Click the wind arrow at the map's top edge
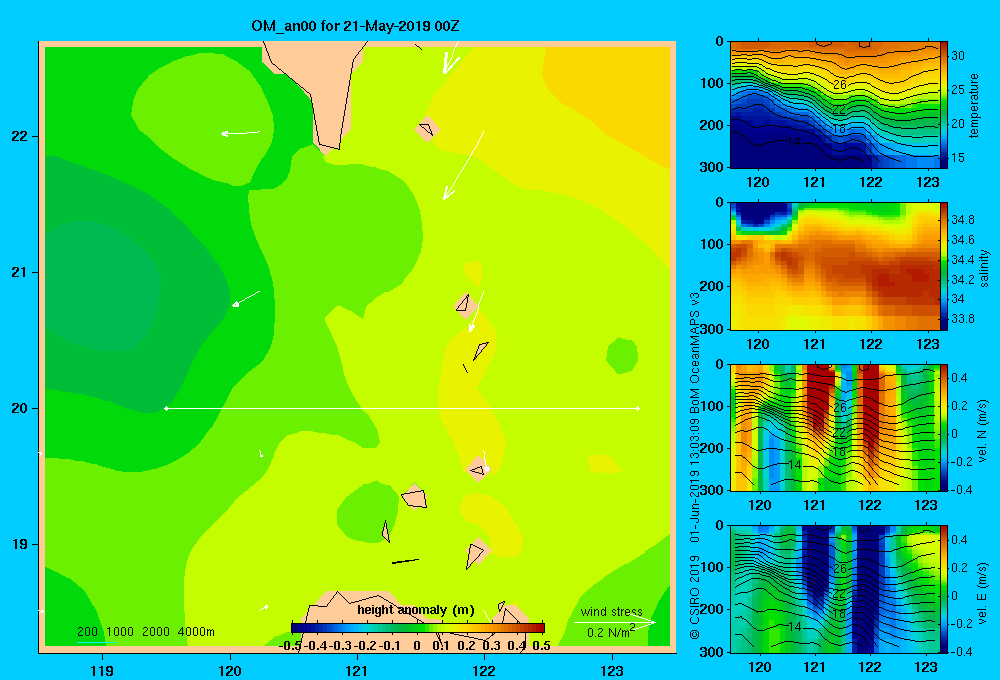 [451, 57]
